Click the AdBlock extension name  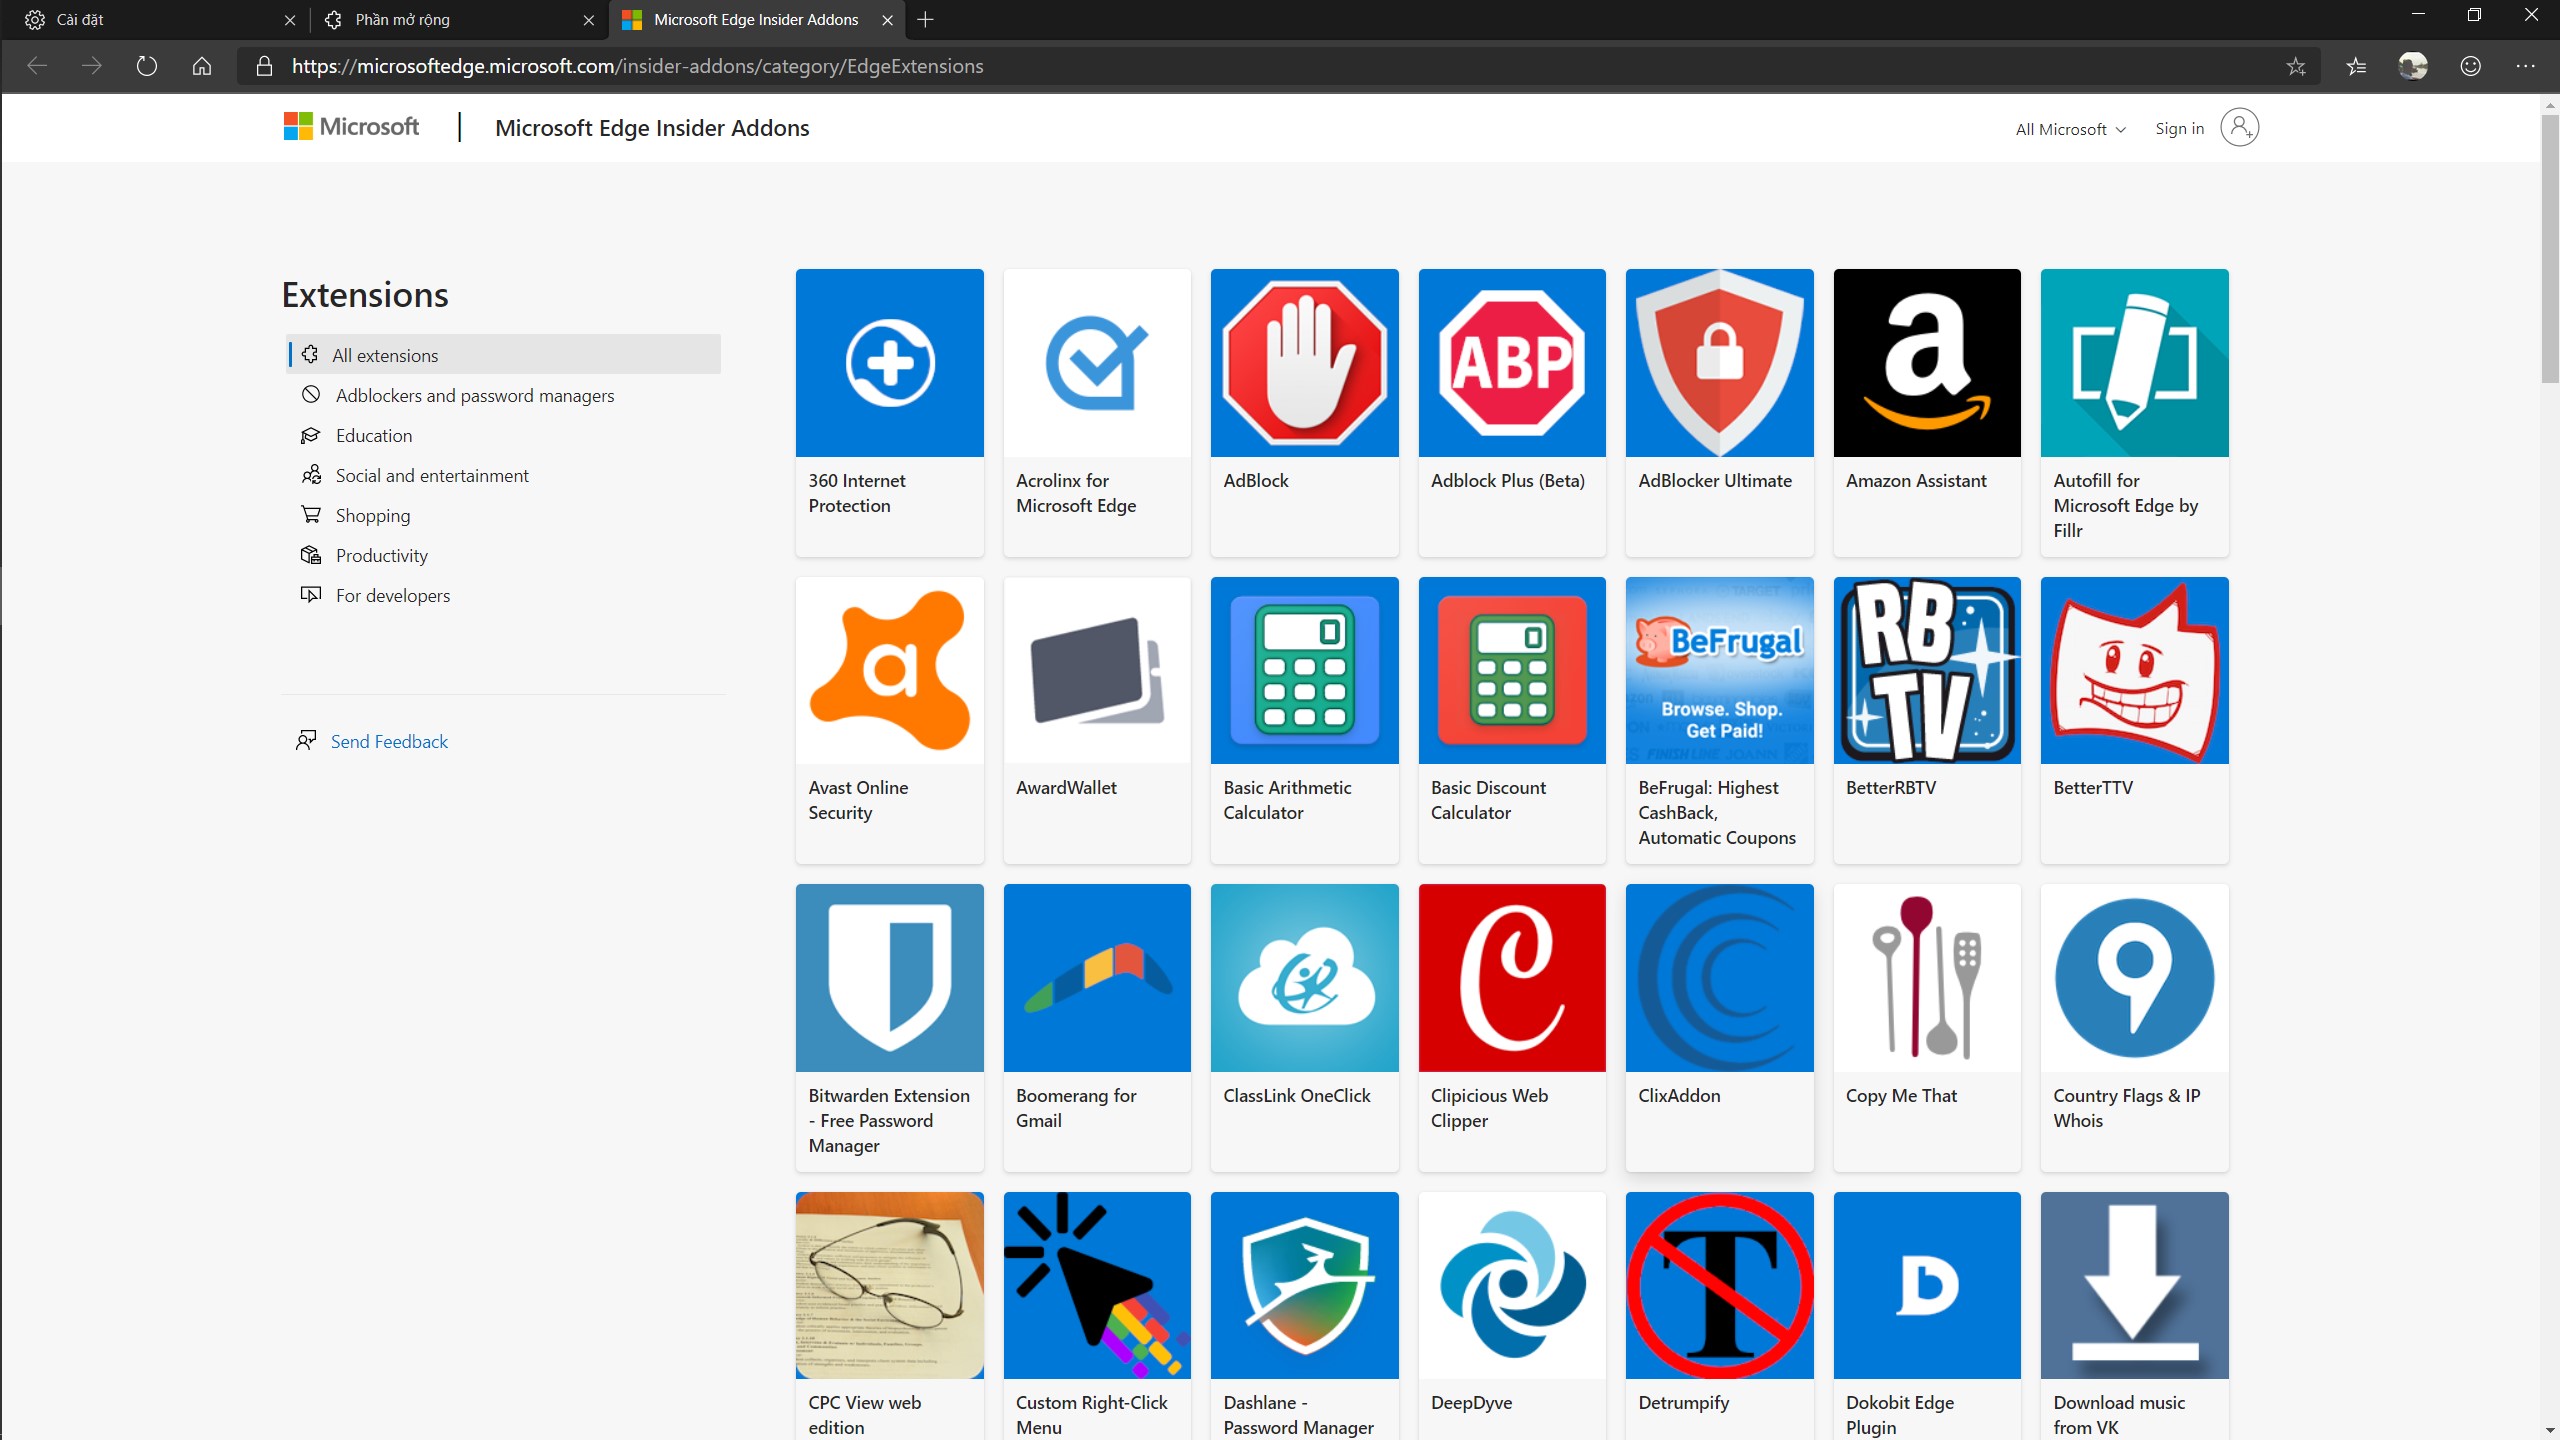[1256, 481]
